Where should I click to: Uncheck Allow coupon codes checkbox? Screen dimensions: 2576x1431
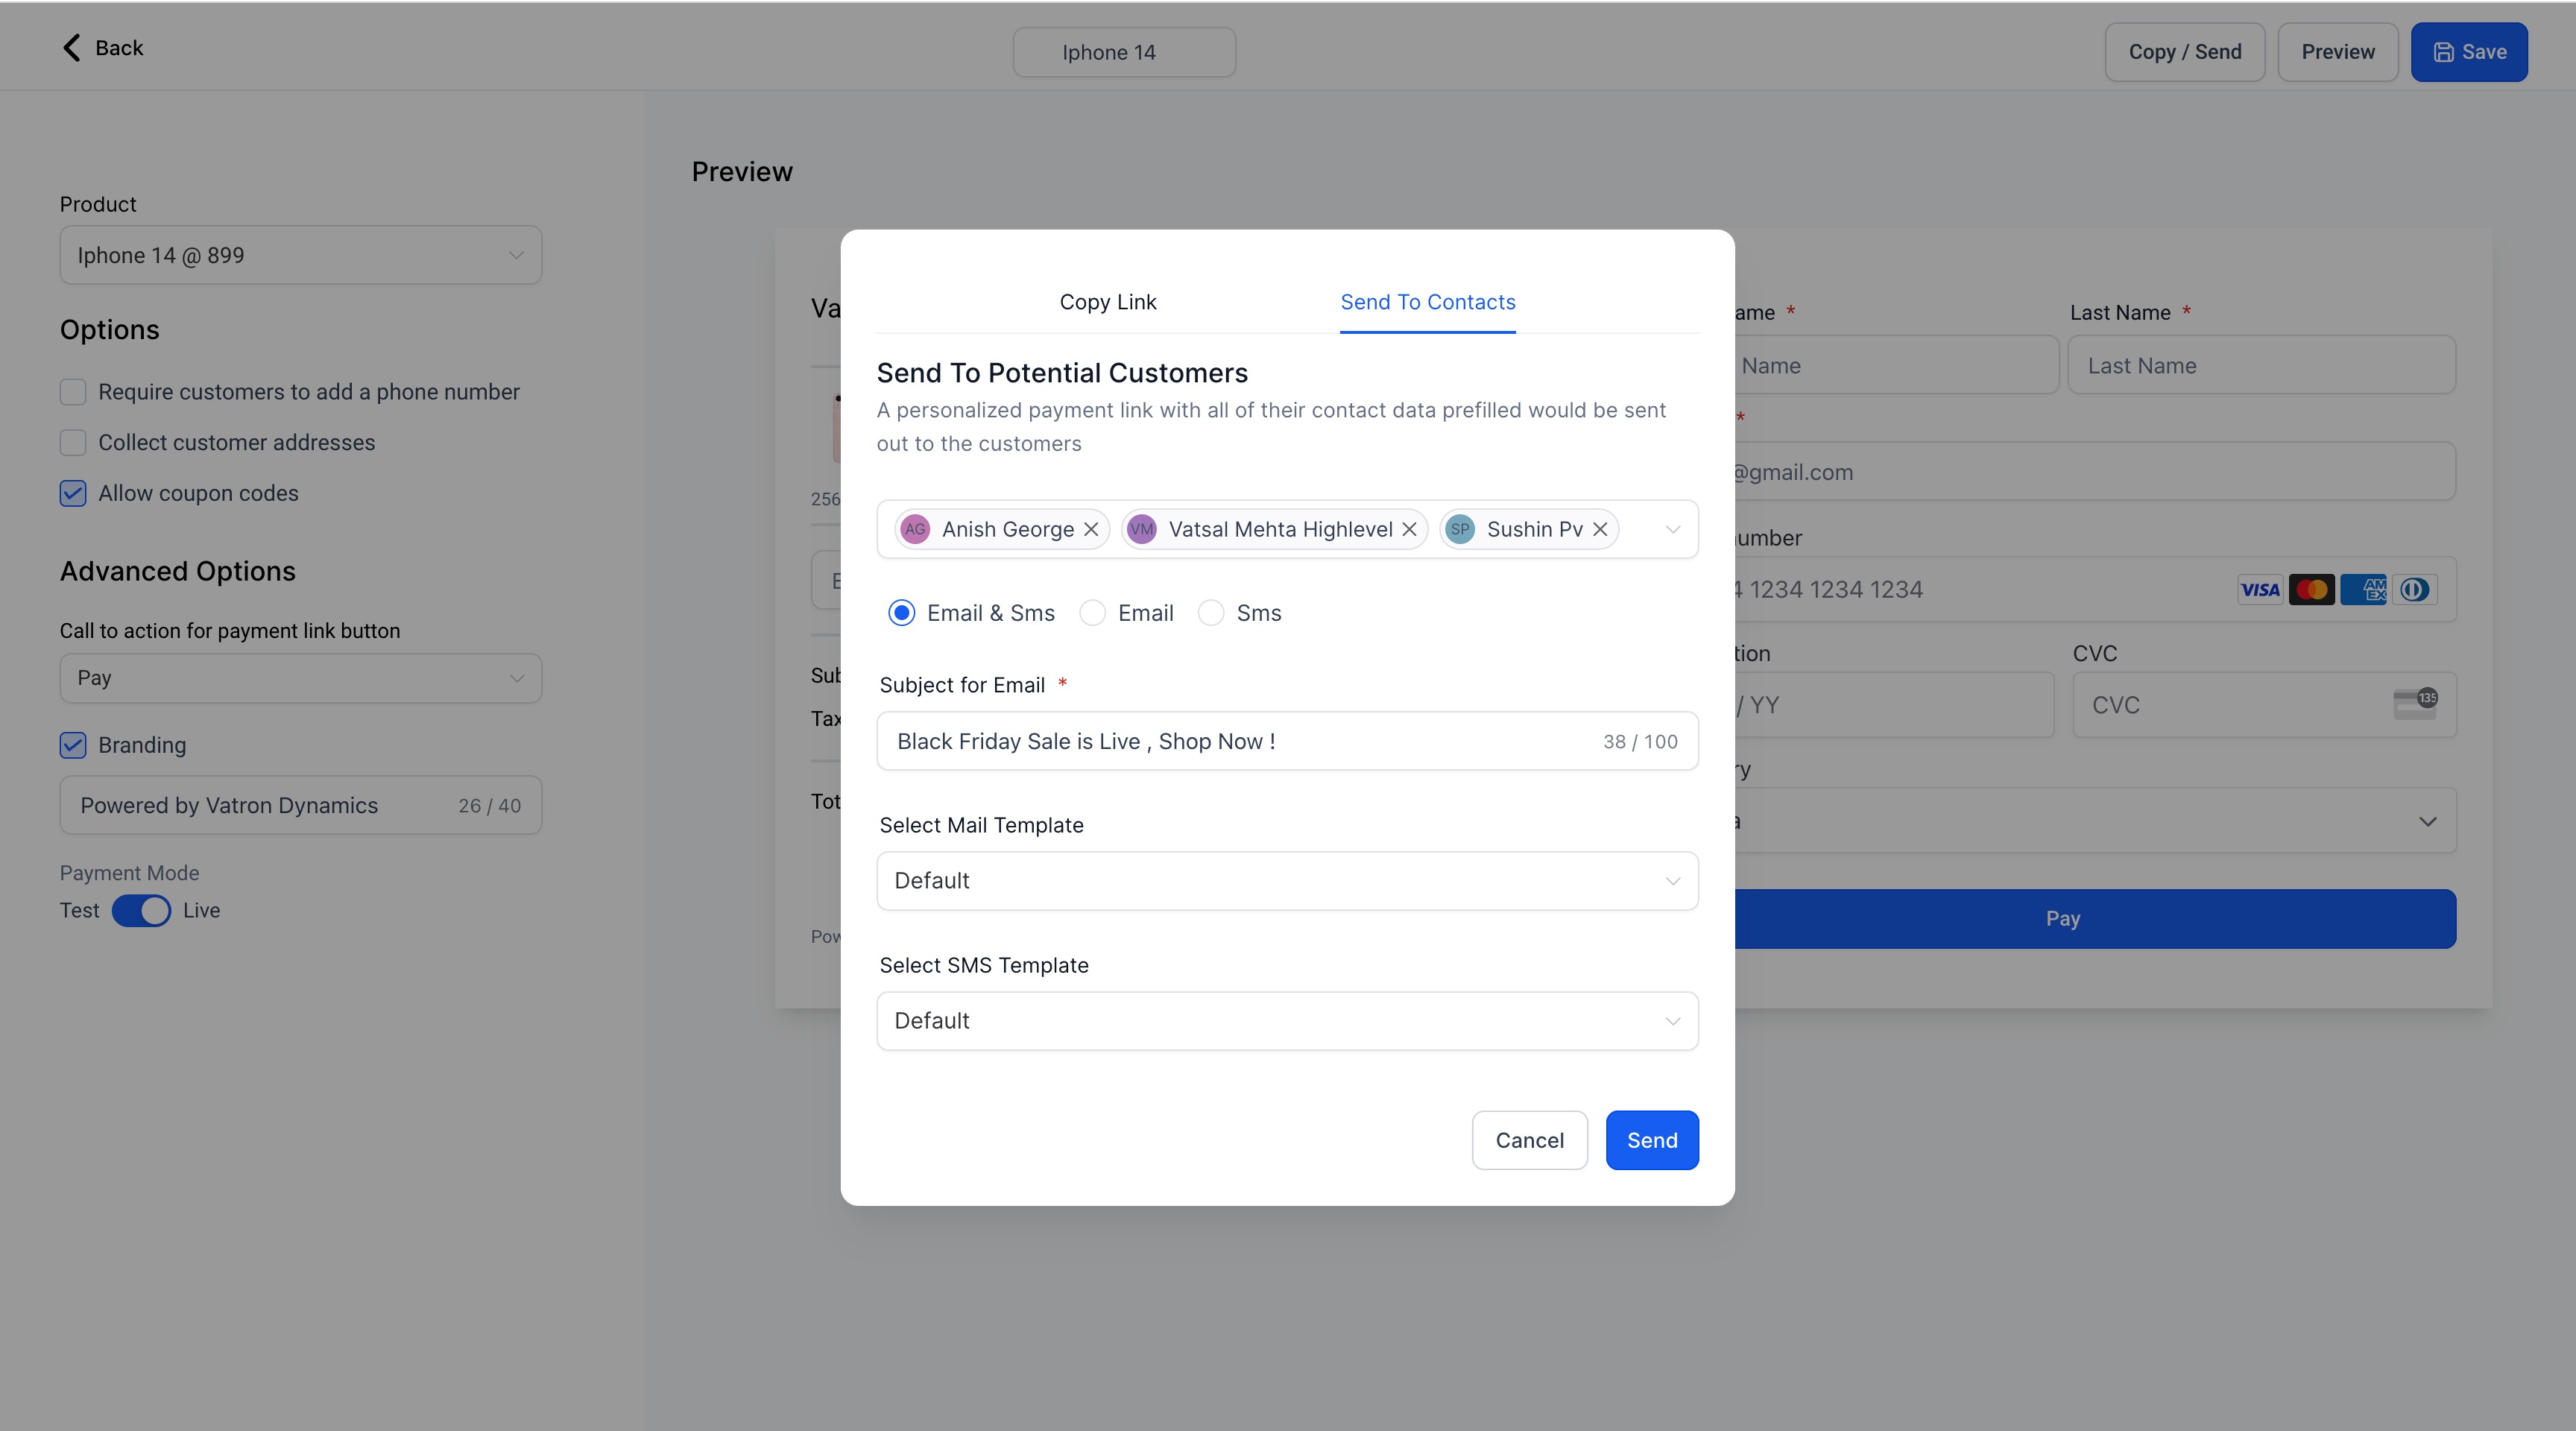coord(73,493)
